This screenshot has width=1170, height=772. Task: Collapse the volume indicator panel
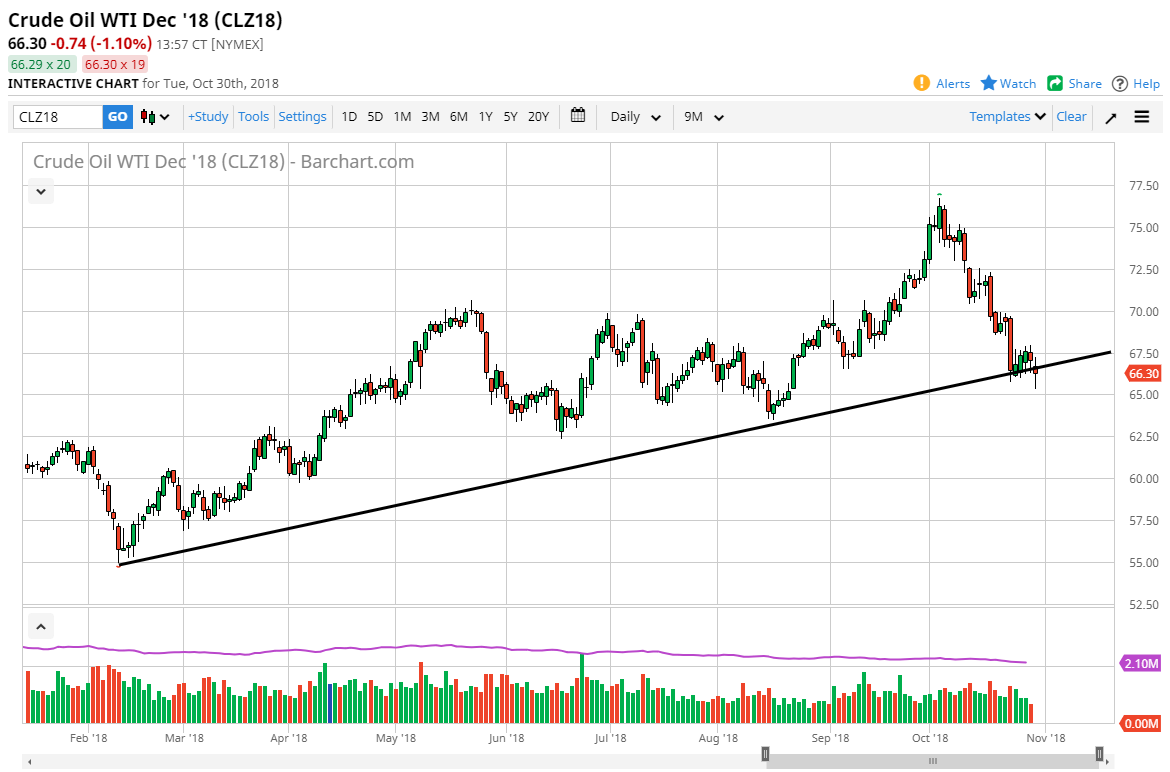coord(40,625)
